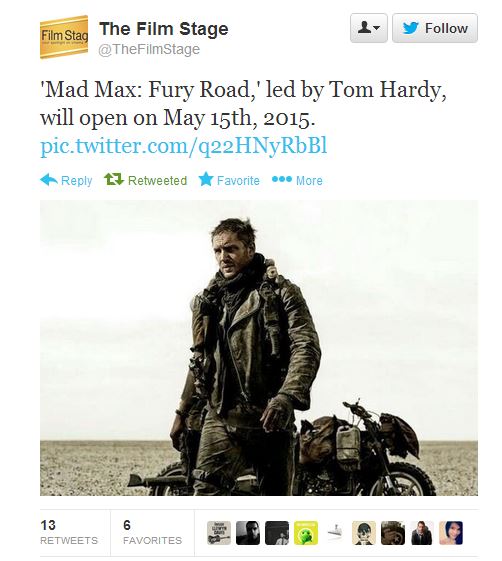The image size is (502, 561).
Task: Open the green frog avatar profile
Action: point(306,533)
